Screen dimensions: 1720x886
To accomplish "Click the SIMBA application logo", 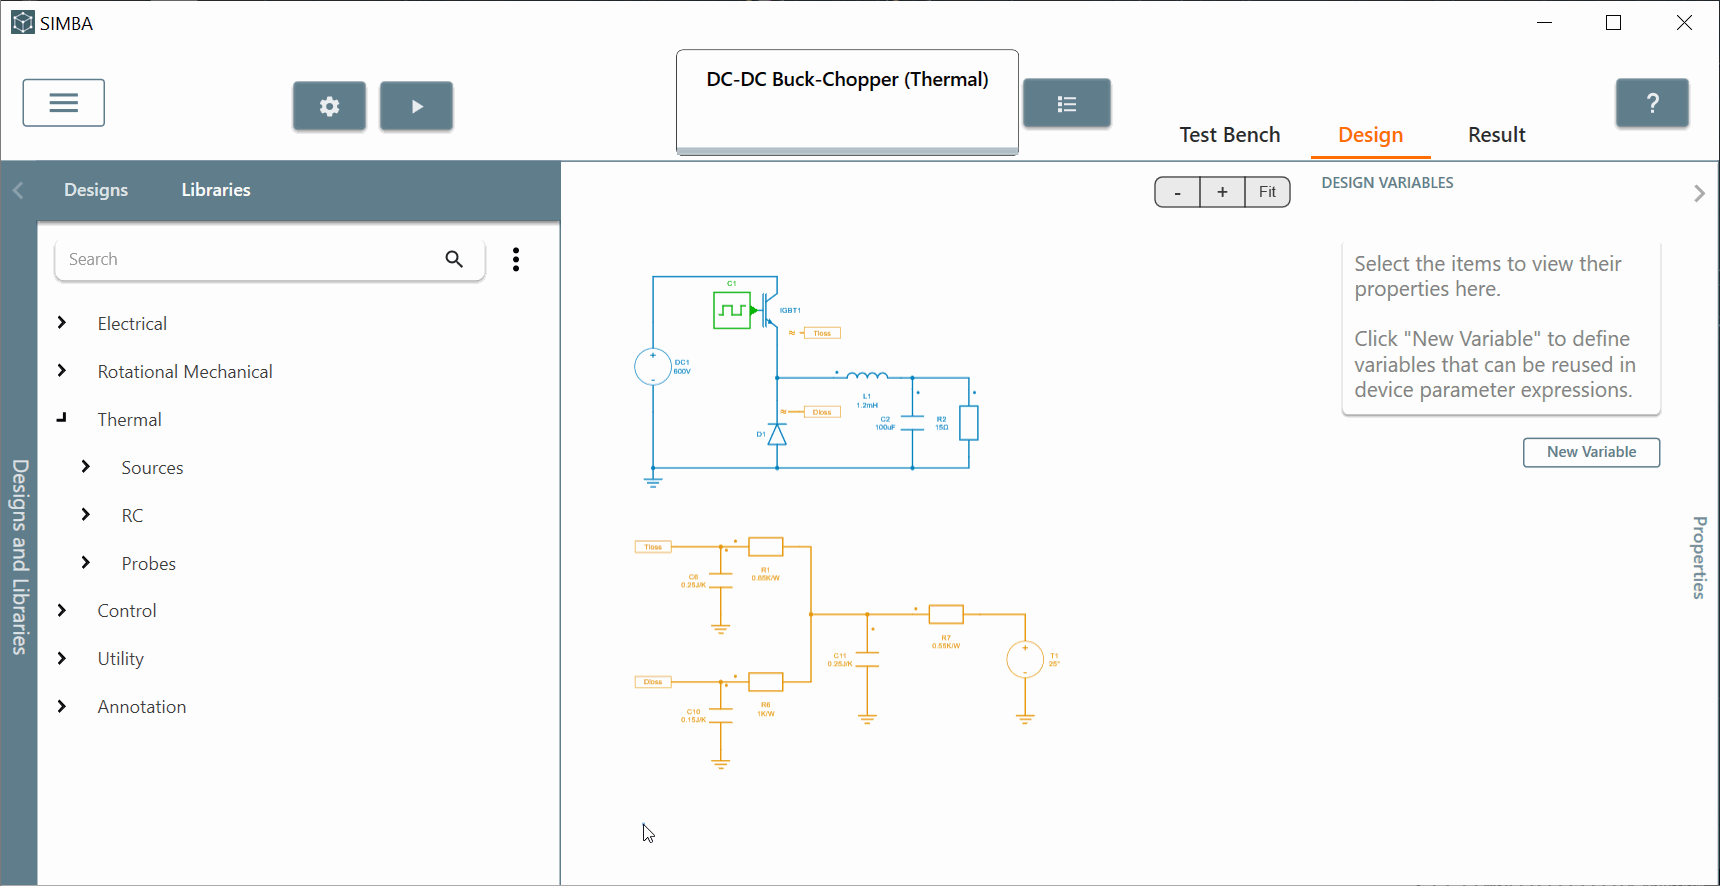I will point(23,23).
